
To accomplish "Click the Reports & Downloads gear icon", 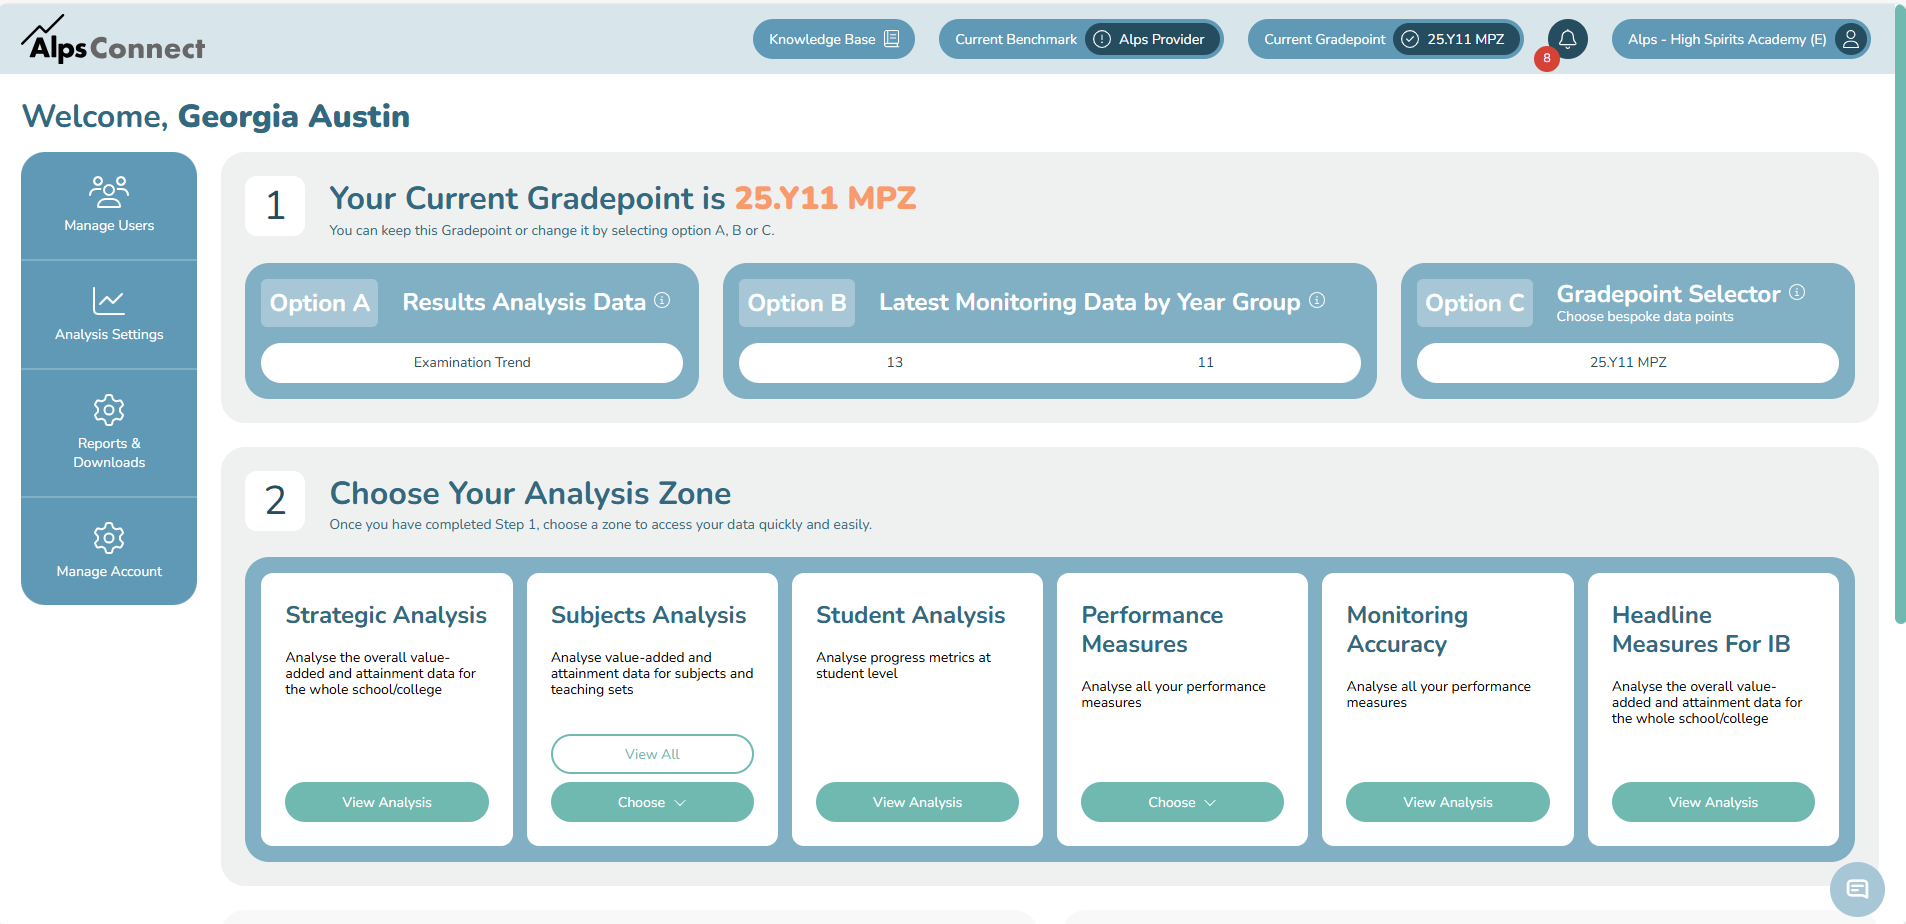I will pyautogui.click(x=109, y=409).
